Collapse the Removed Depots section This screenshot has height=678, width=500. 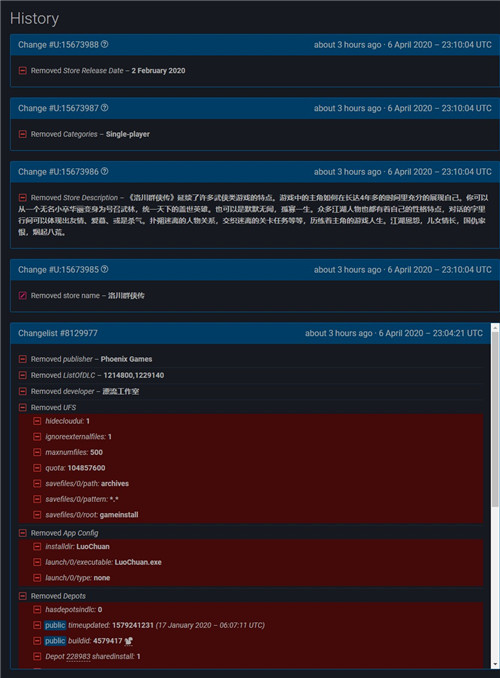[x=22, y=596]
